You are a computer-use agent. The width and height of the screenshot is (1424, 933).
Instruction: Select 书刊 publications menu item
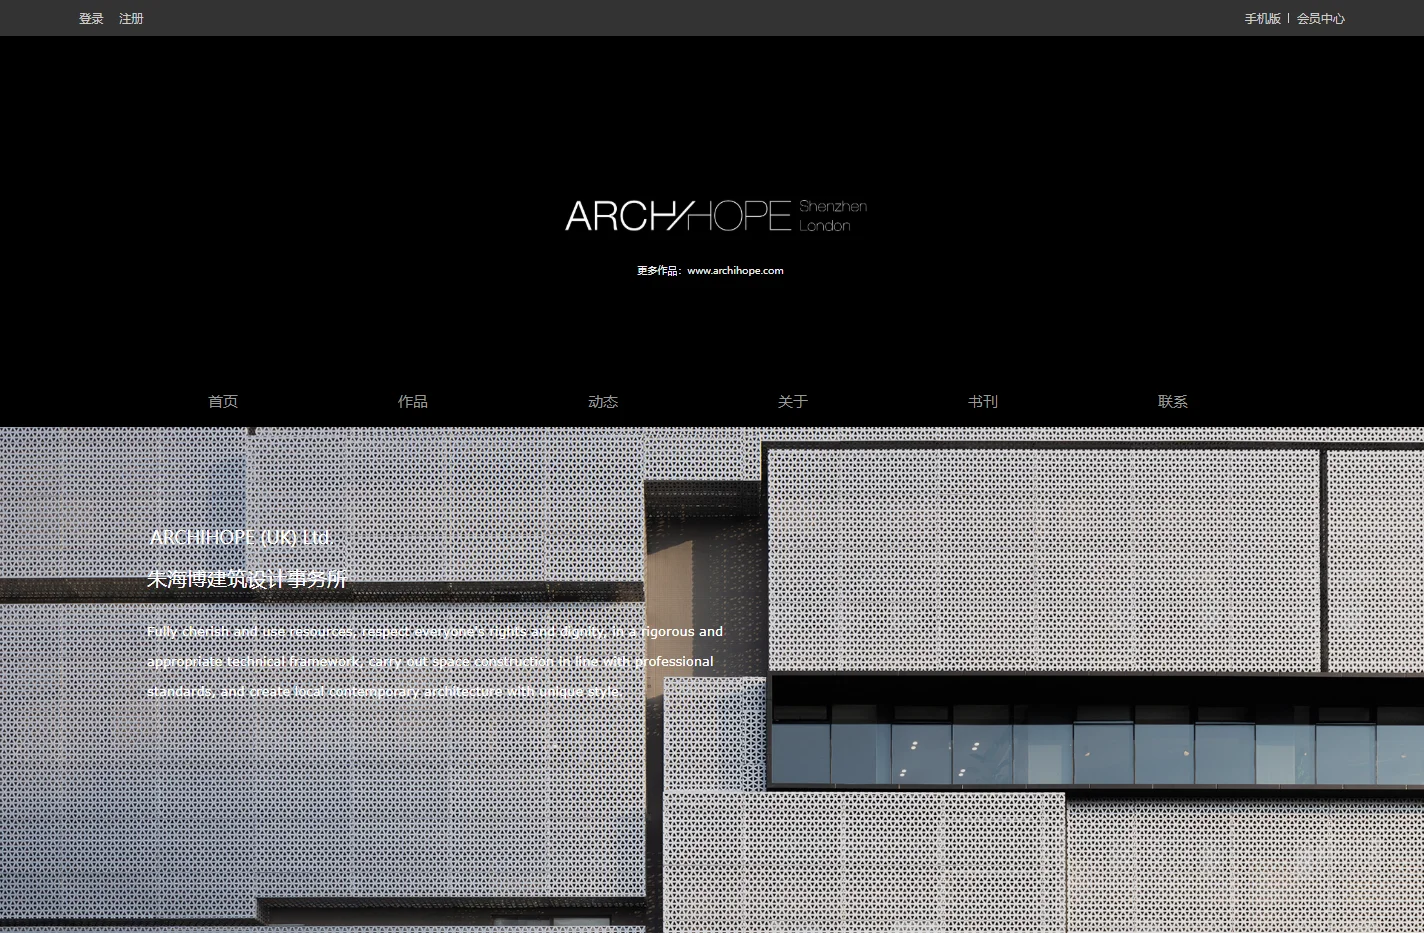pyautogui.click(x=983, y=401)
